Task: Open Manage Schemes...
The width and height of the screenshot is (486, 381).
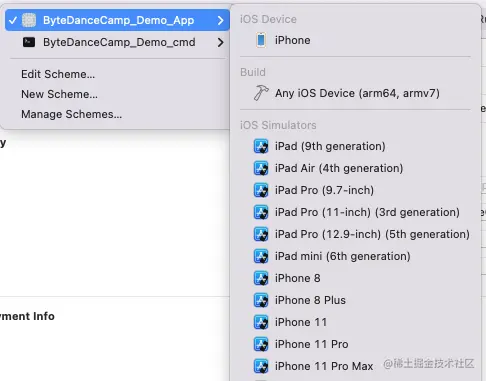Action: click(x=71, y=114)
